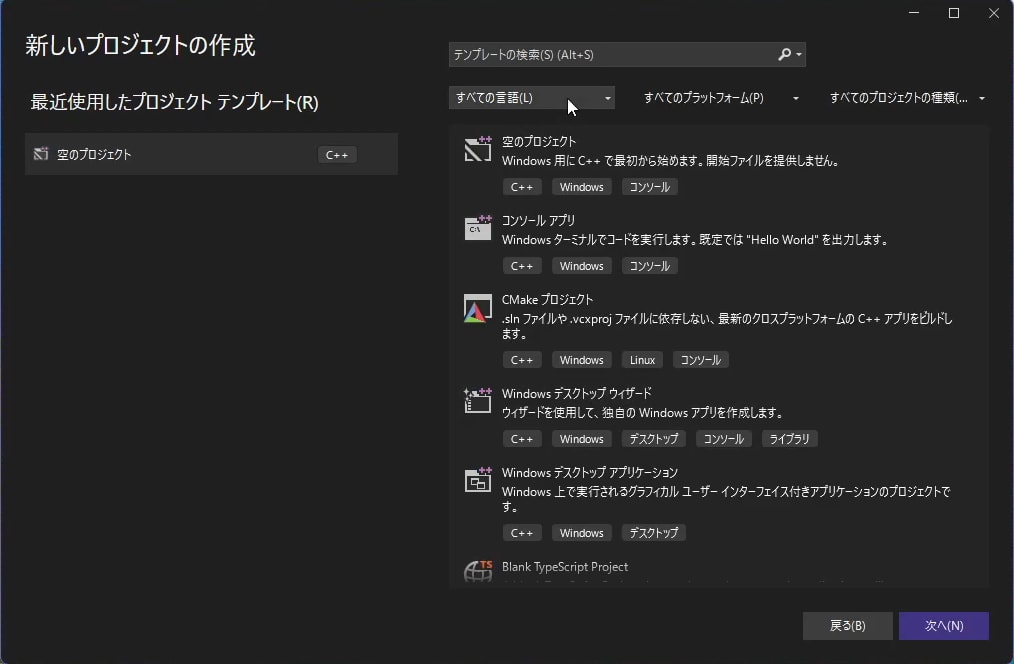
Task: Click C++ badge in recent templates
Action: [337, 155]
